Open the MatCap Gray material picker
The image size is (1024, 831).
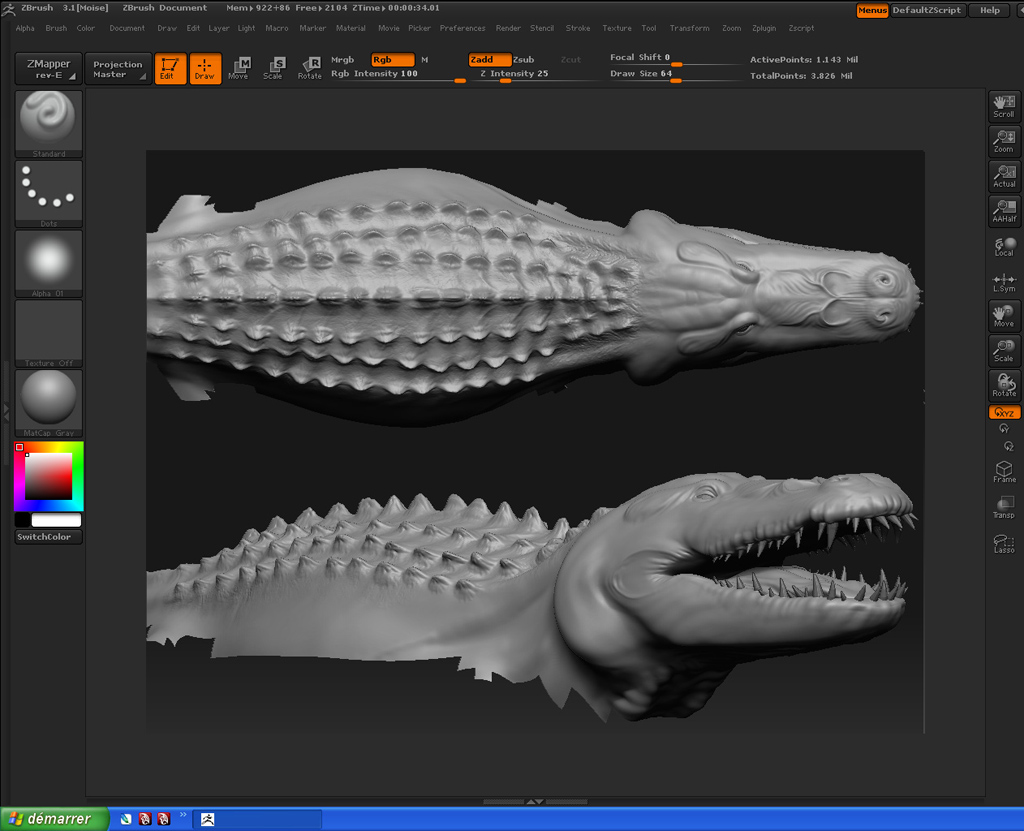click(x=48, y=404)
